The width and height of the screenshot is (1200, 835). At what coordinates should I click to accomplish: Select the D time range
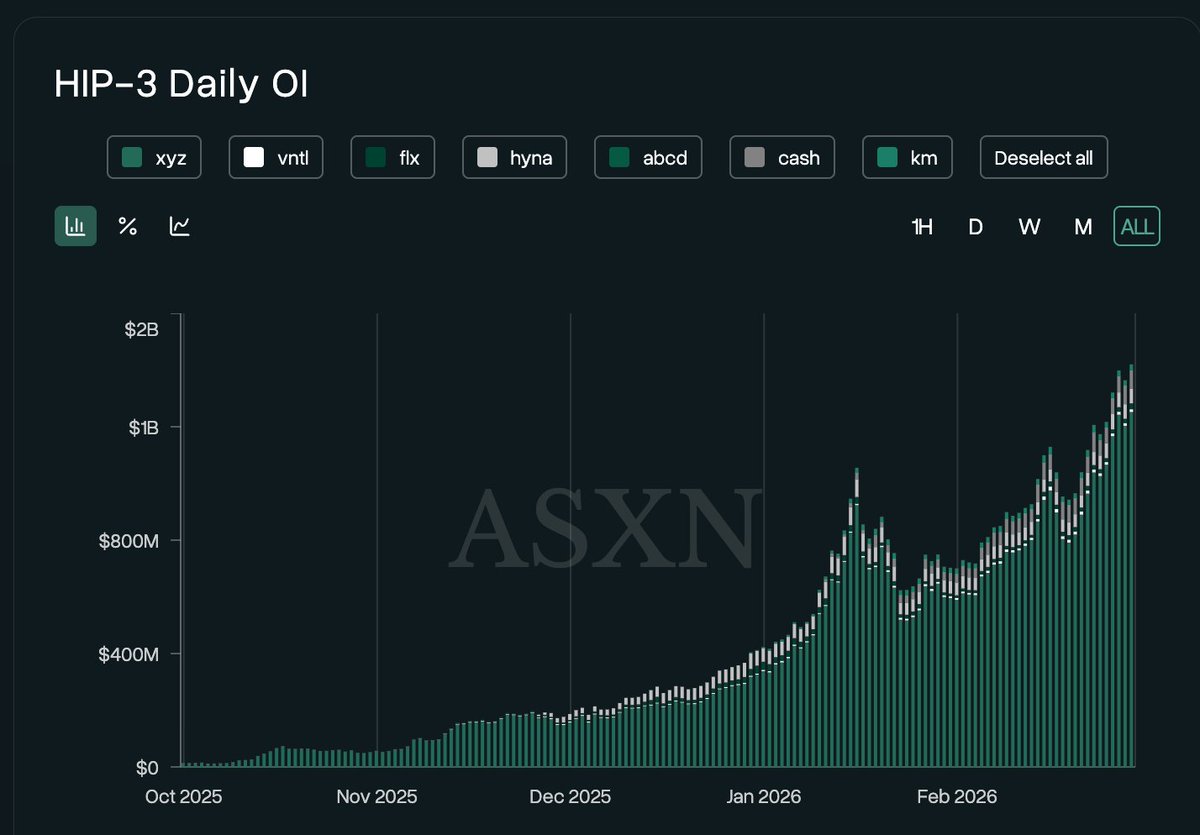[976, 226]
